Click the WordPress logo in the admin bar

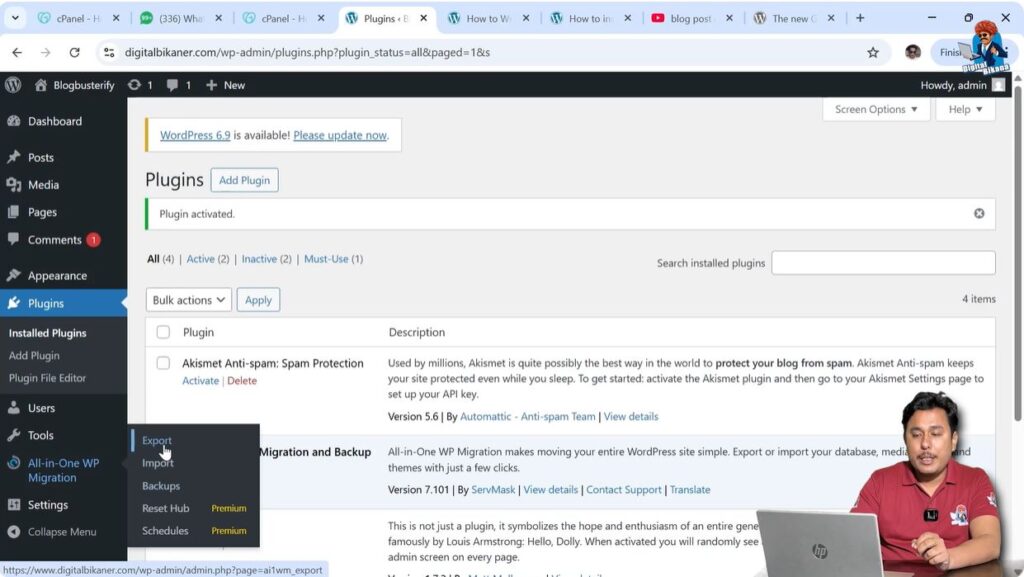pos(13,85)
